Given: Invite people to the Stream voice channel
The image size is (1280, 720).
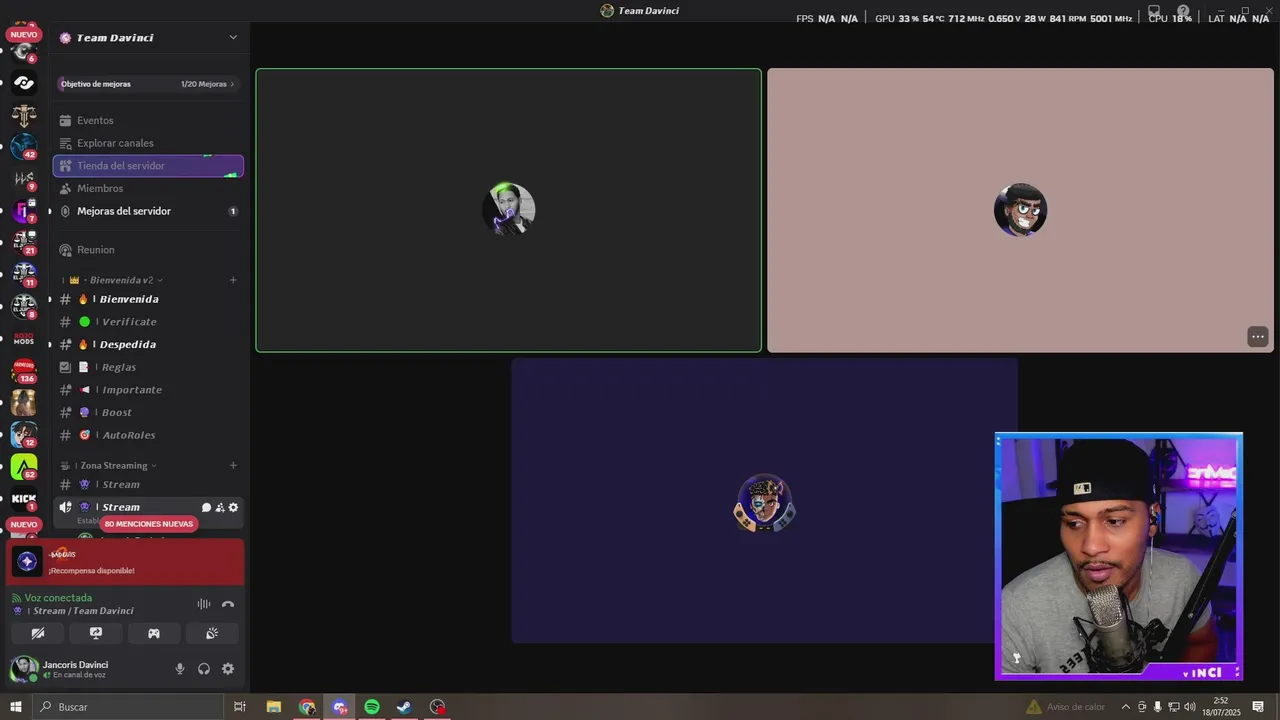Looking at the screenshot, I should [x=220, y=507].
